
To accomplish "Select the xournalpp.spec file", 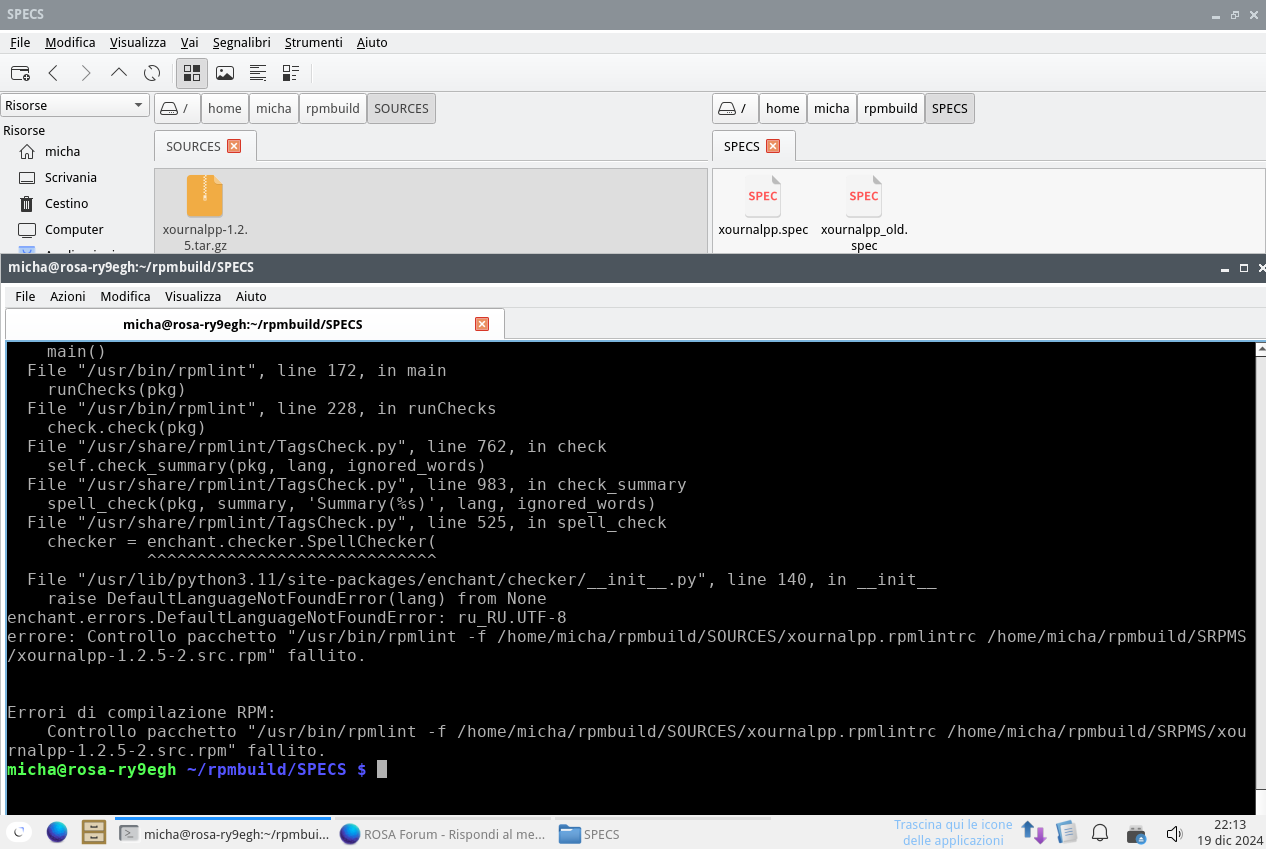I will click(x=763, y=208).
